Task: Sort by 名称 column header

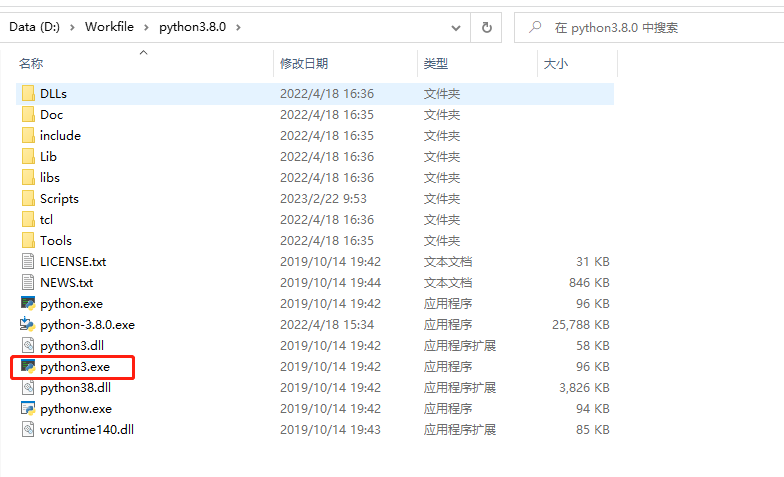Action: pyautogui.click(x=30, y=64)
